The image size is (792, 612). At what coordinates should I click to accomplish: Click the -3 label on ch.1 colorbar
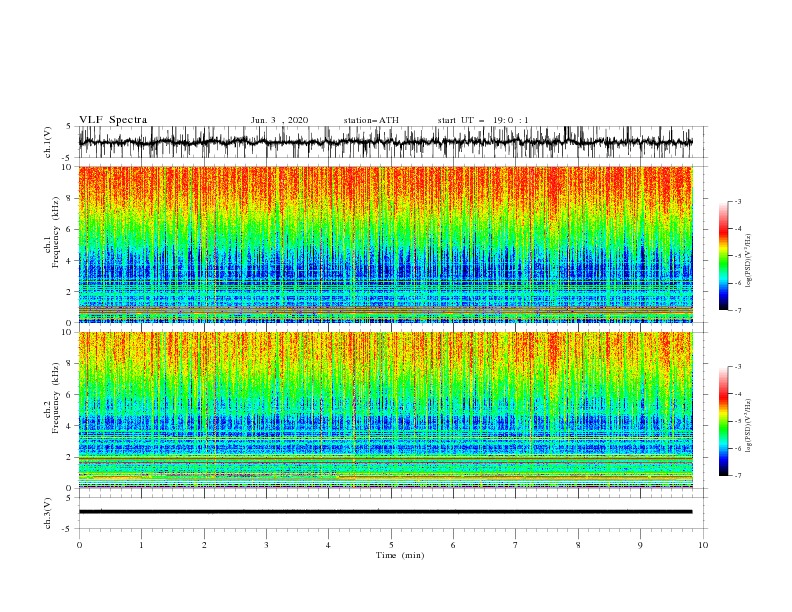[738, 201]
